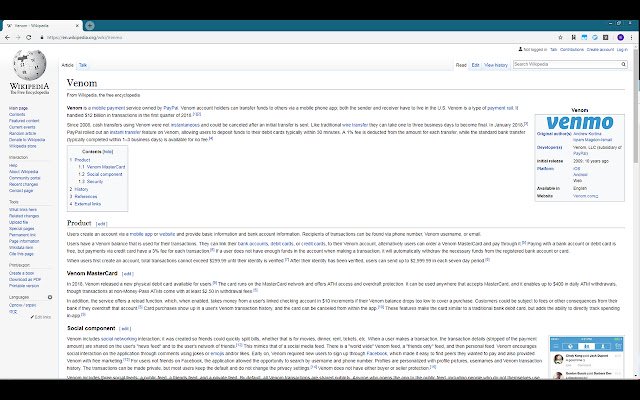Click the dark square extension icon
This screenshot has width=640, height=400.
click(x=606, y=37)
